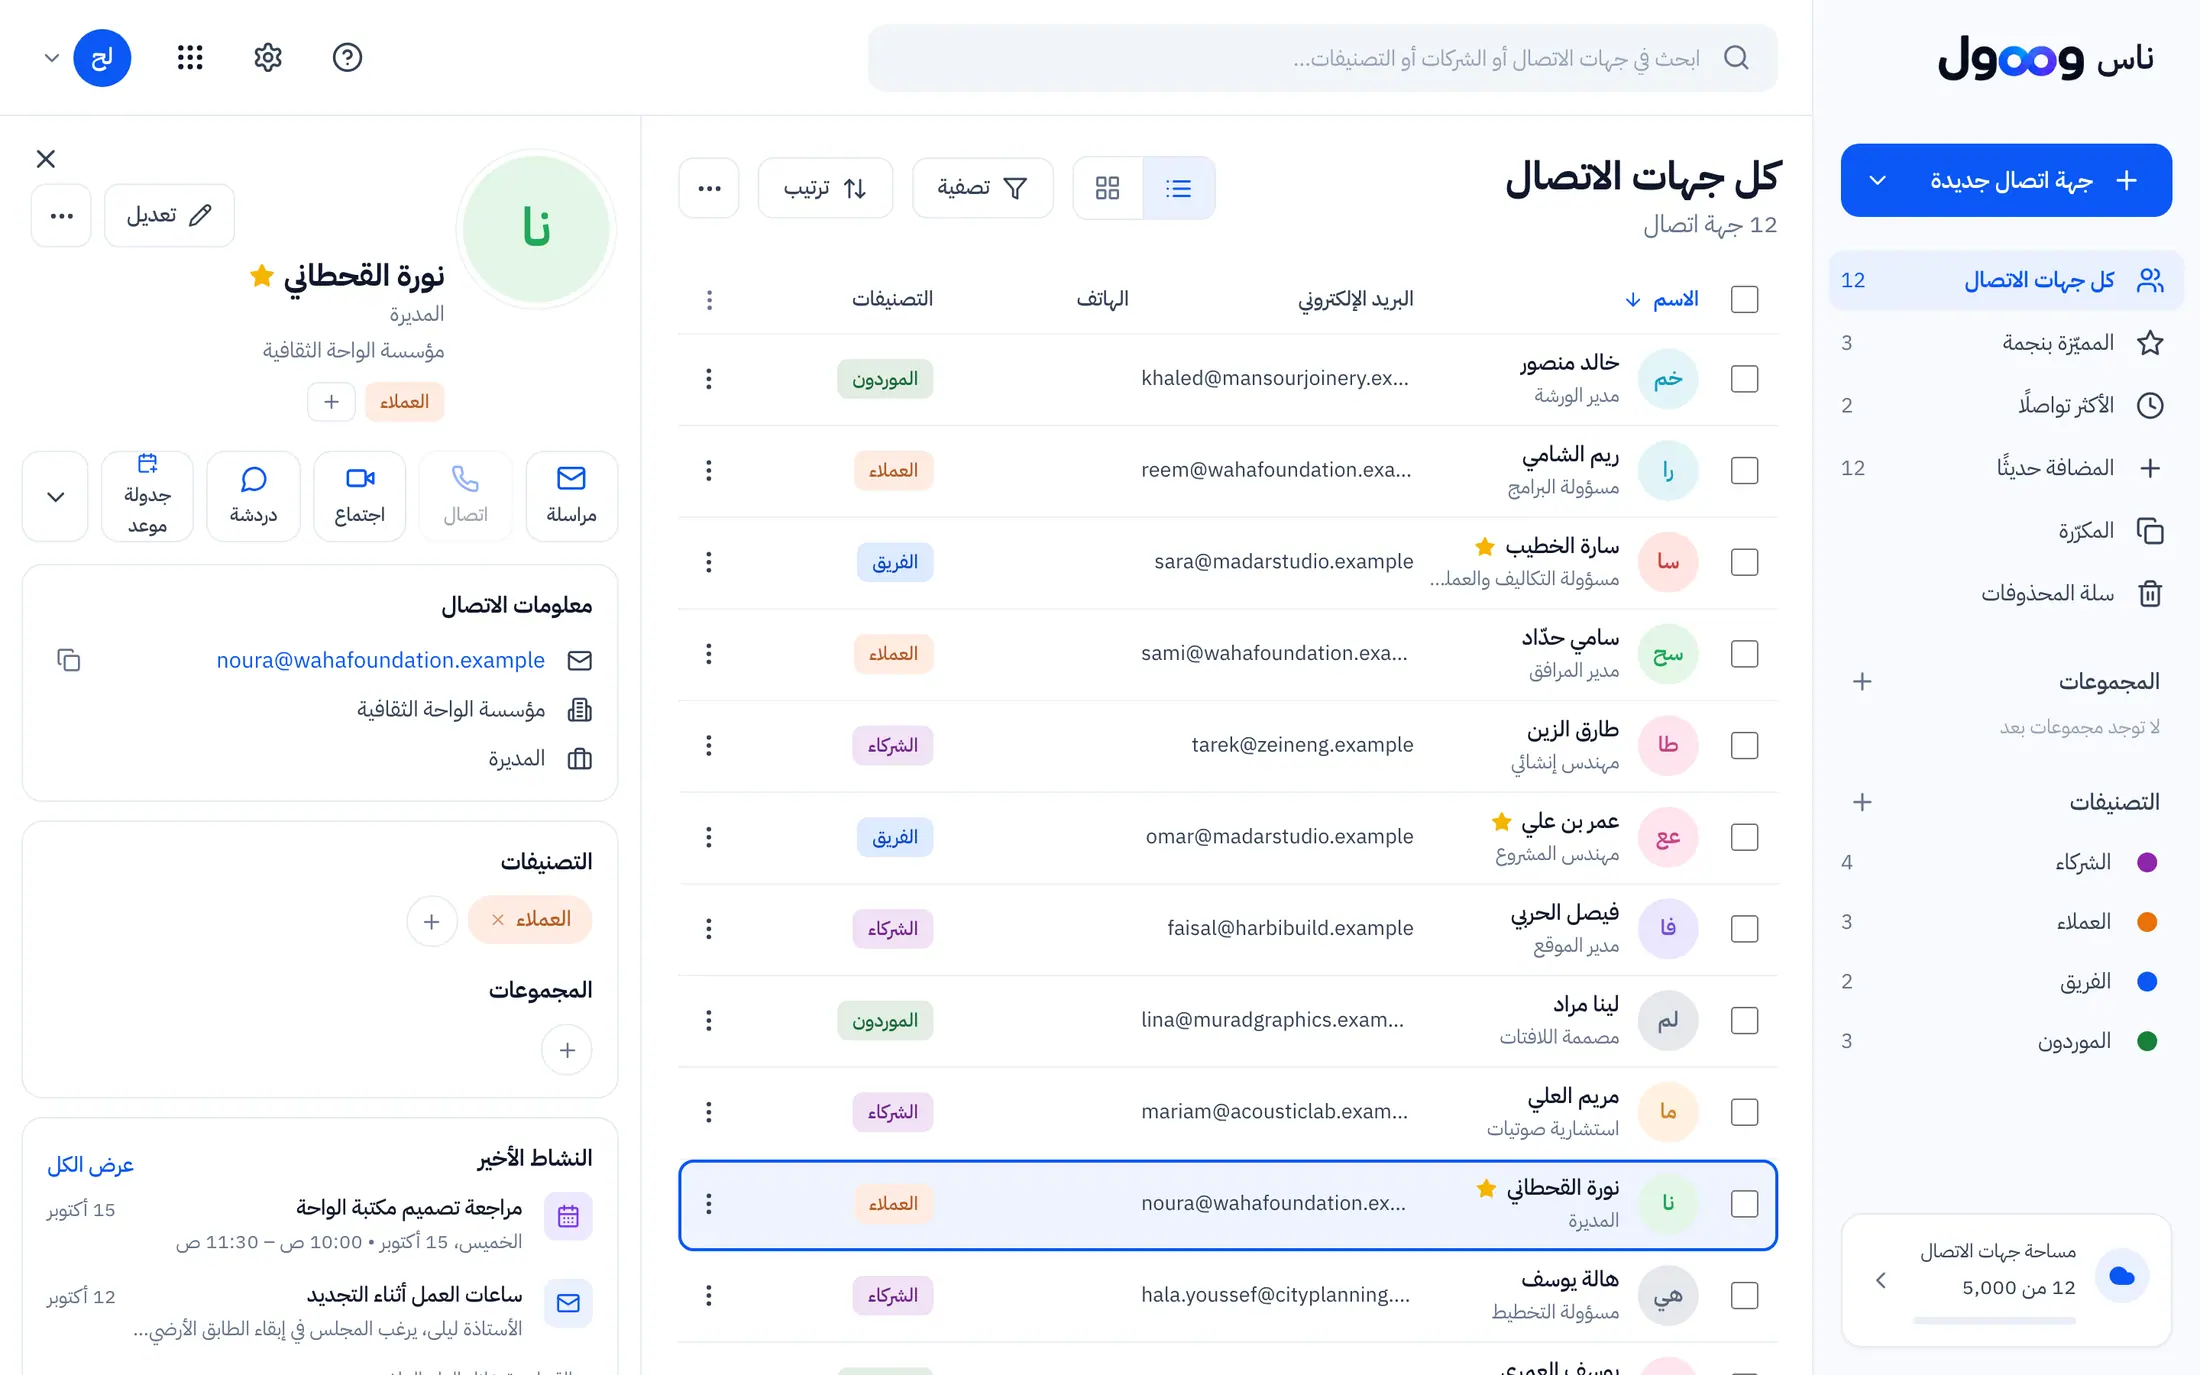Viewport: 2200px width, 1375px height.
Task: Expand more contact actions chevron
Action: tap(56, 496)
